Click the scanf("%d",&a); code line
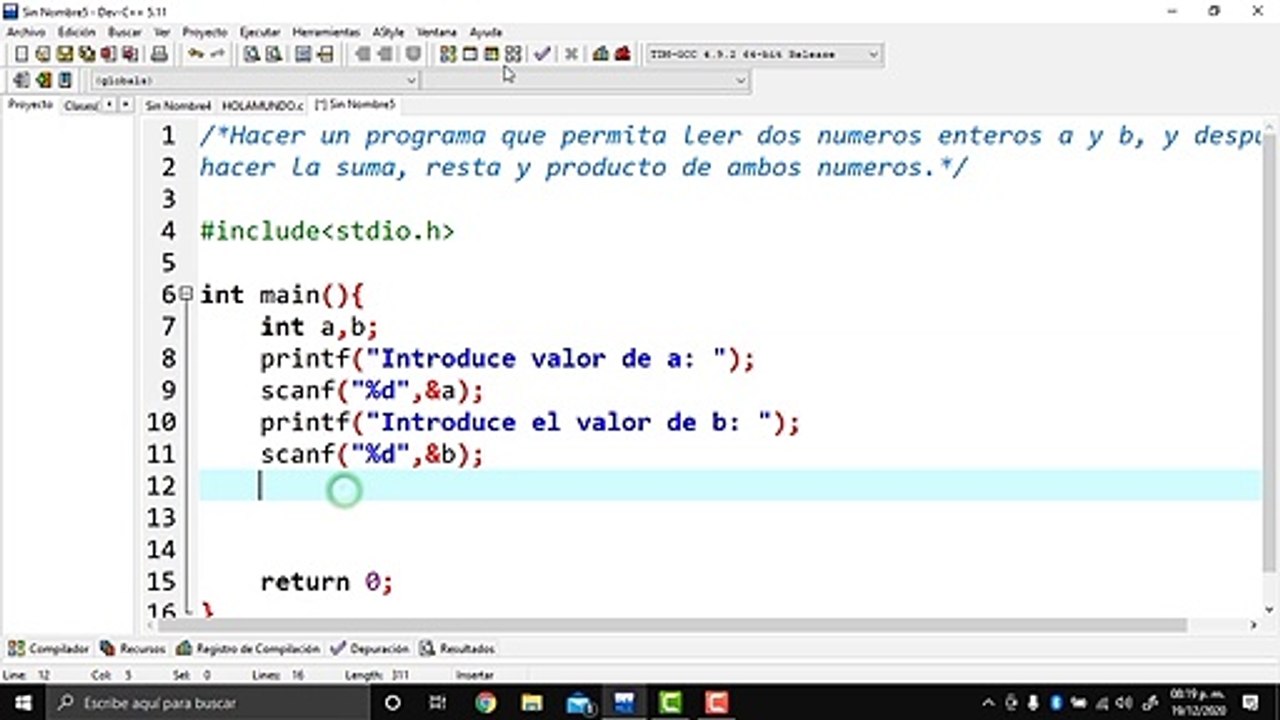This screenshot has height=720, width=1280. (x=372, y=390)
